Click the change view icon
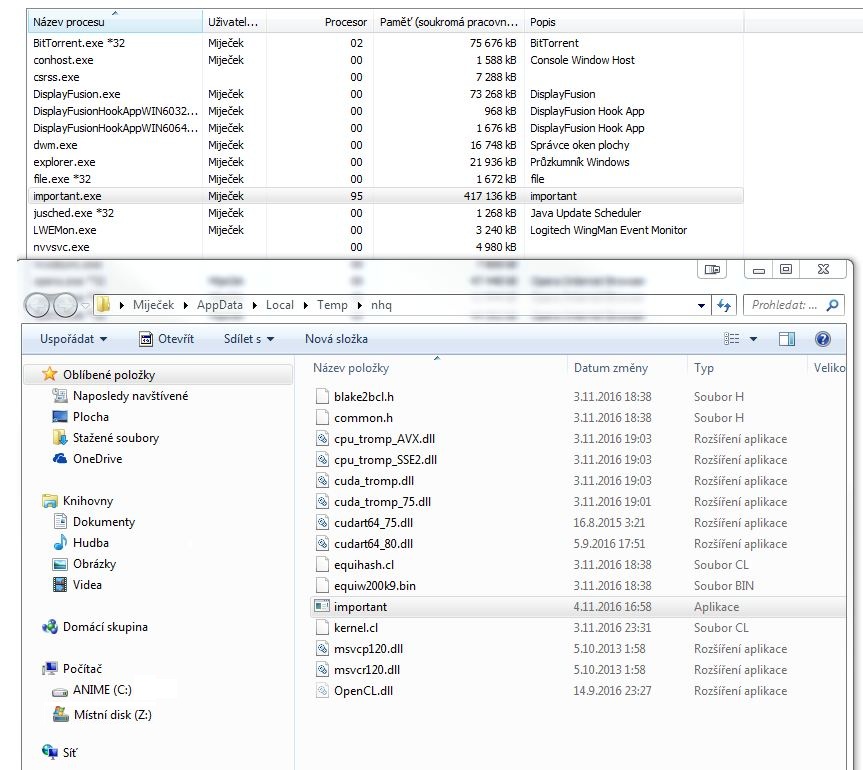The width and height of the screenshot is (863, 770). (731, 339)
